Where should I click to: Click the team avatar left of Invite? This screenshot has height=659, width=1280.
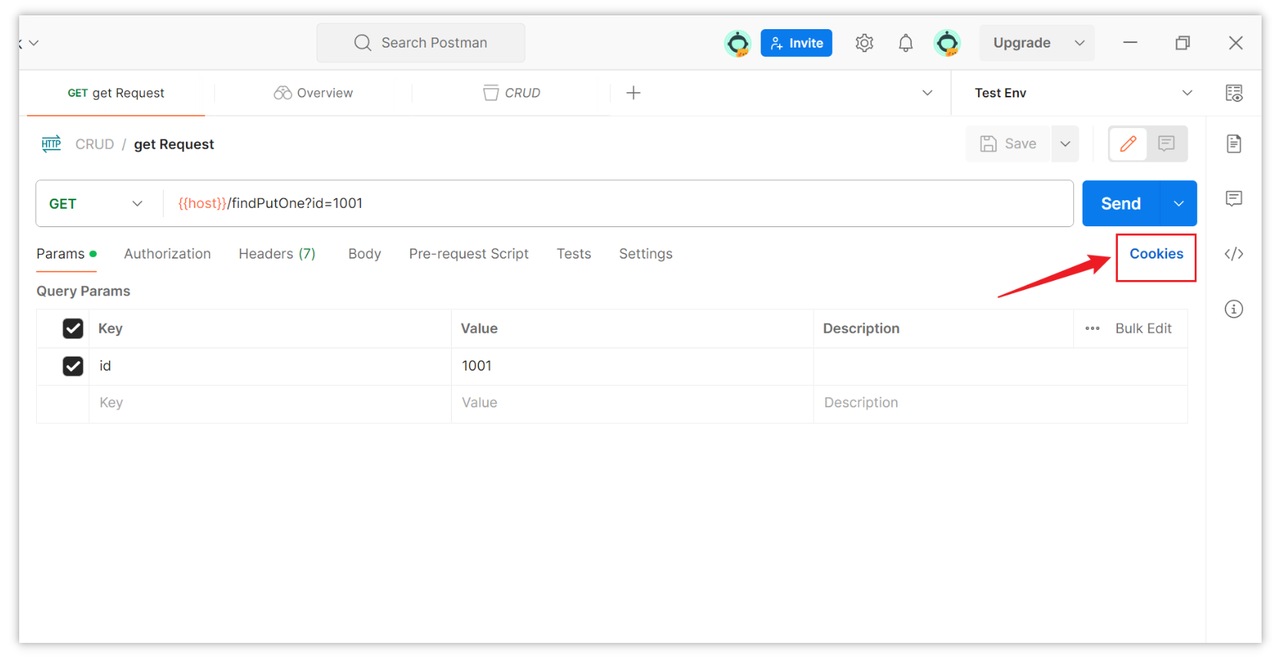pyautogui.click(x=738, y=43)
